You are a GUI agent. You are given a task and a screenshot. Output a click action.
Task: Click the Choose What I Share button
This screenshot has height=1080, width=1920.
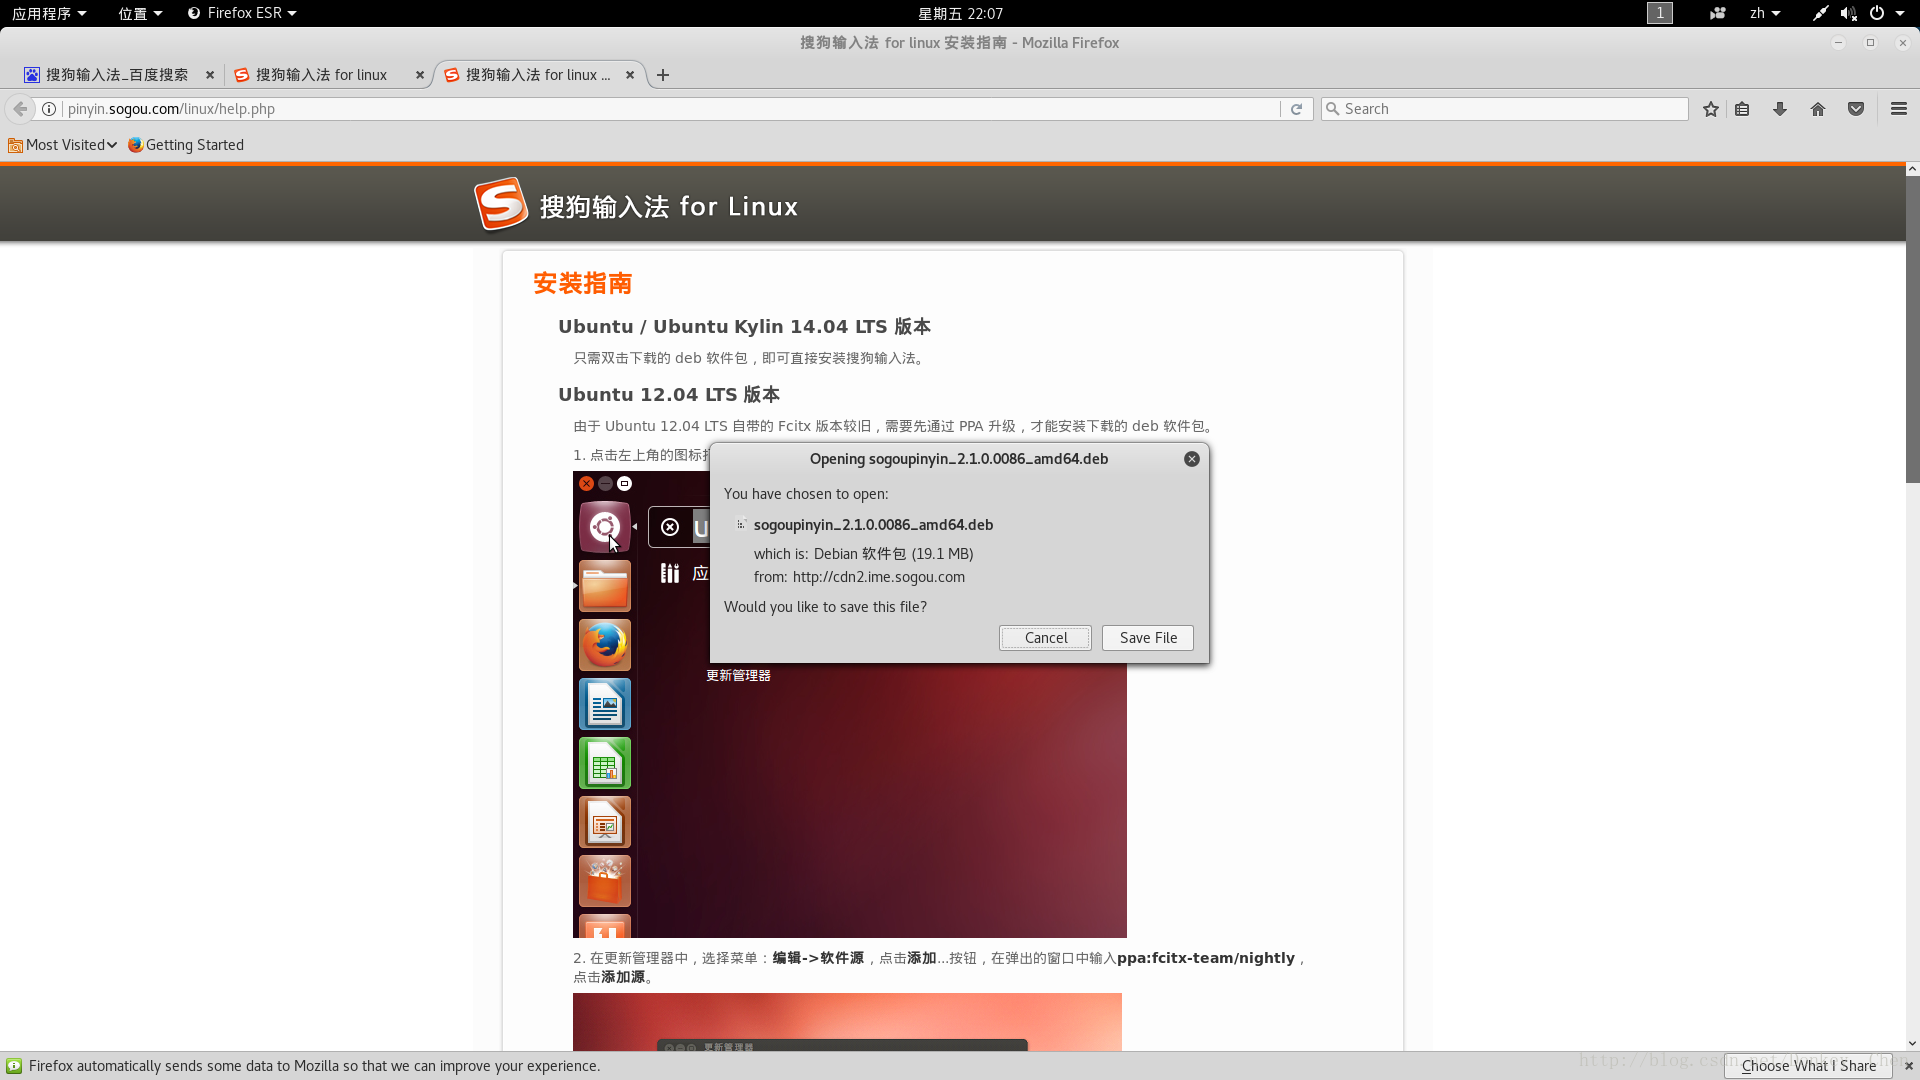1808,1066
